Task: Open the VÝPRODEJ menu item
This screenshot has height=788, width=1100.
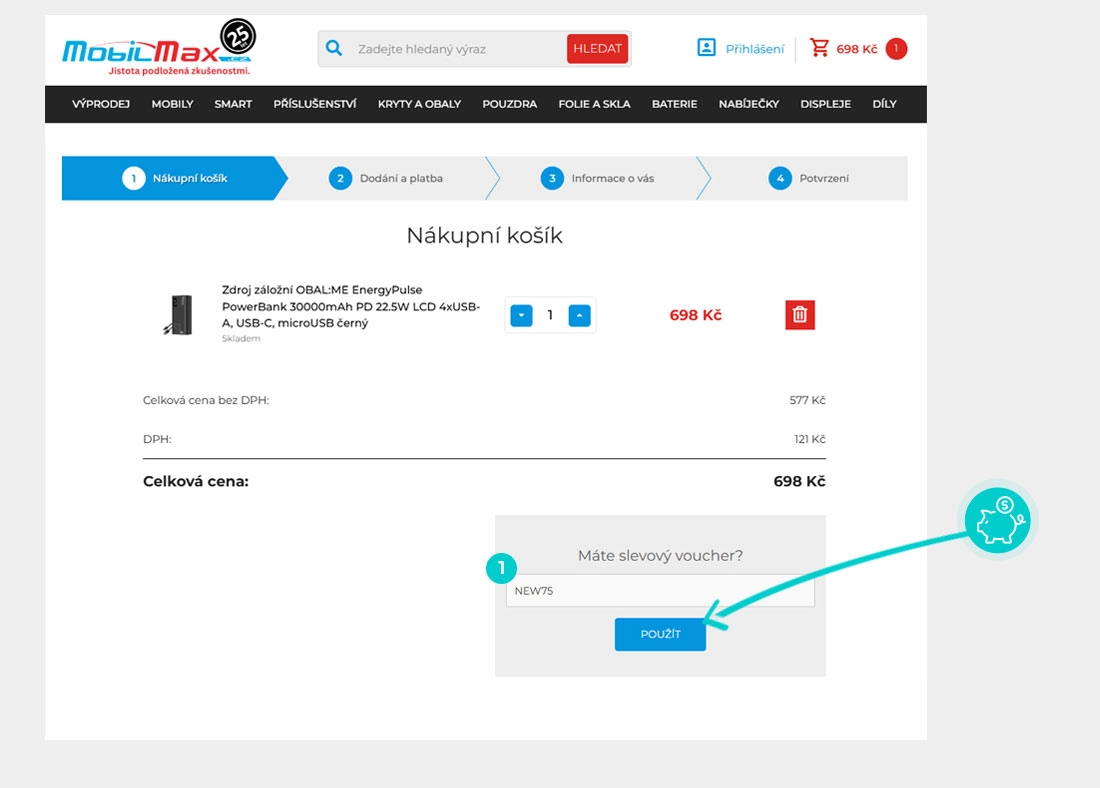Action: (101, 104)
